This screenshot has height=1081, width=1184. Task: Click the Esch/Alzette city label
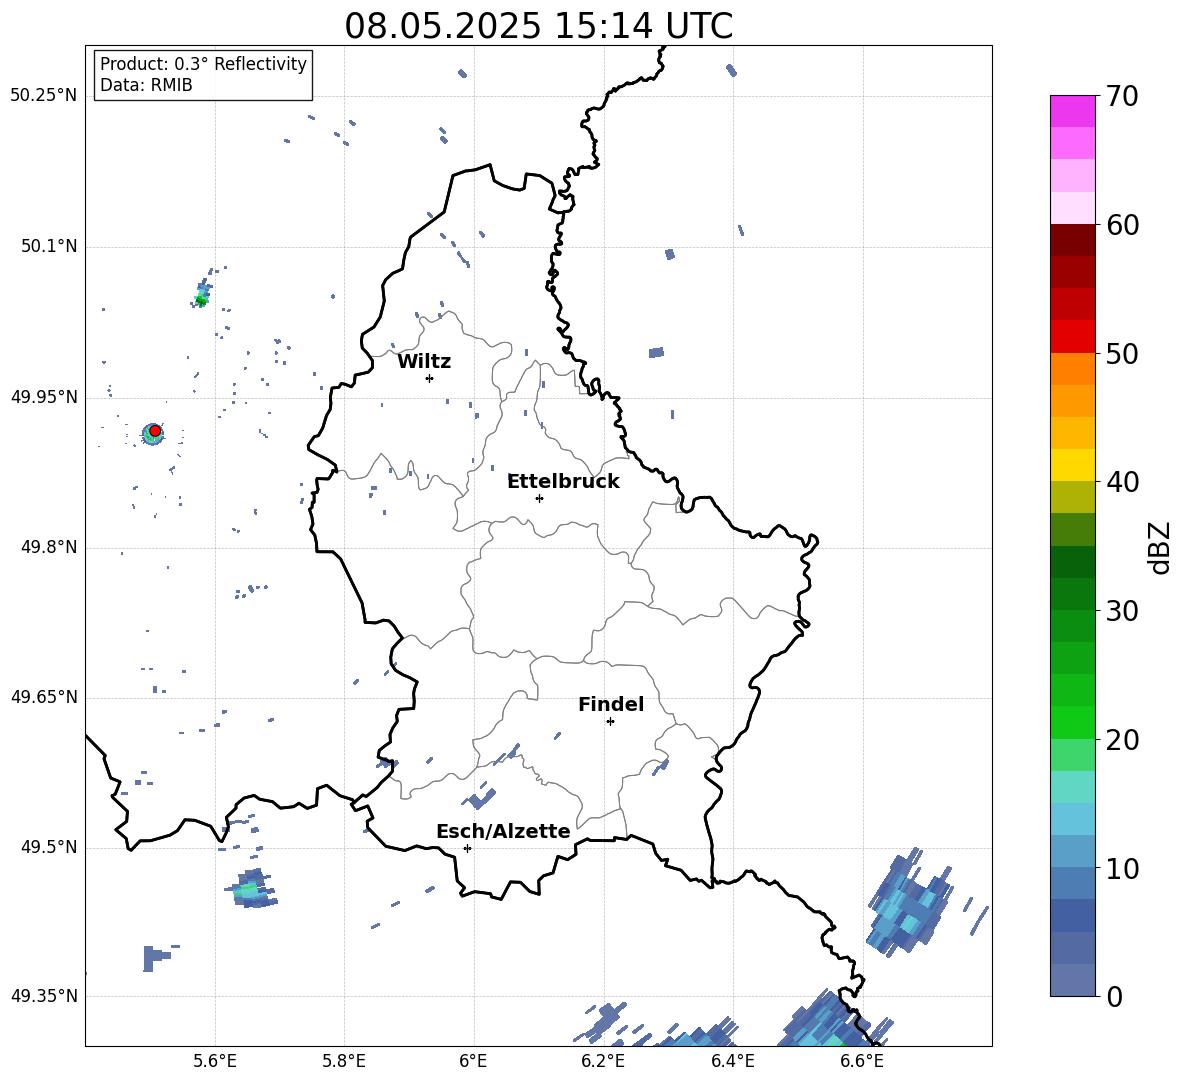click(503, 831)
